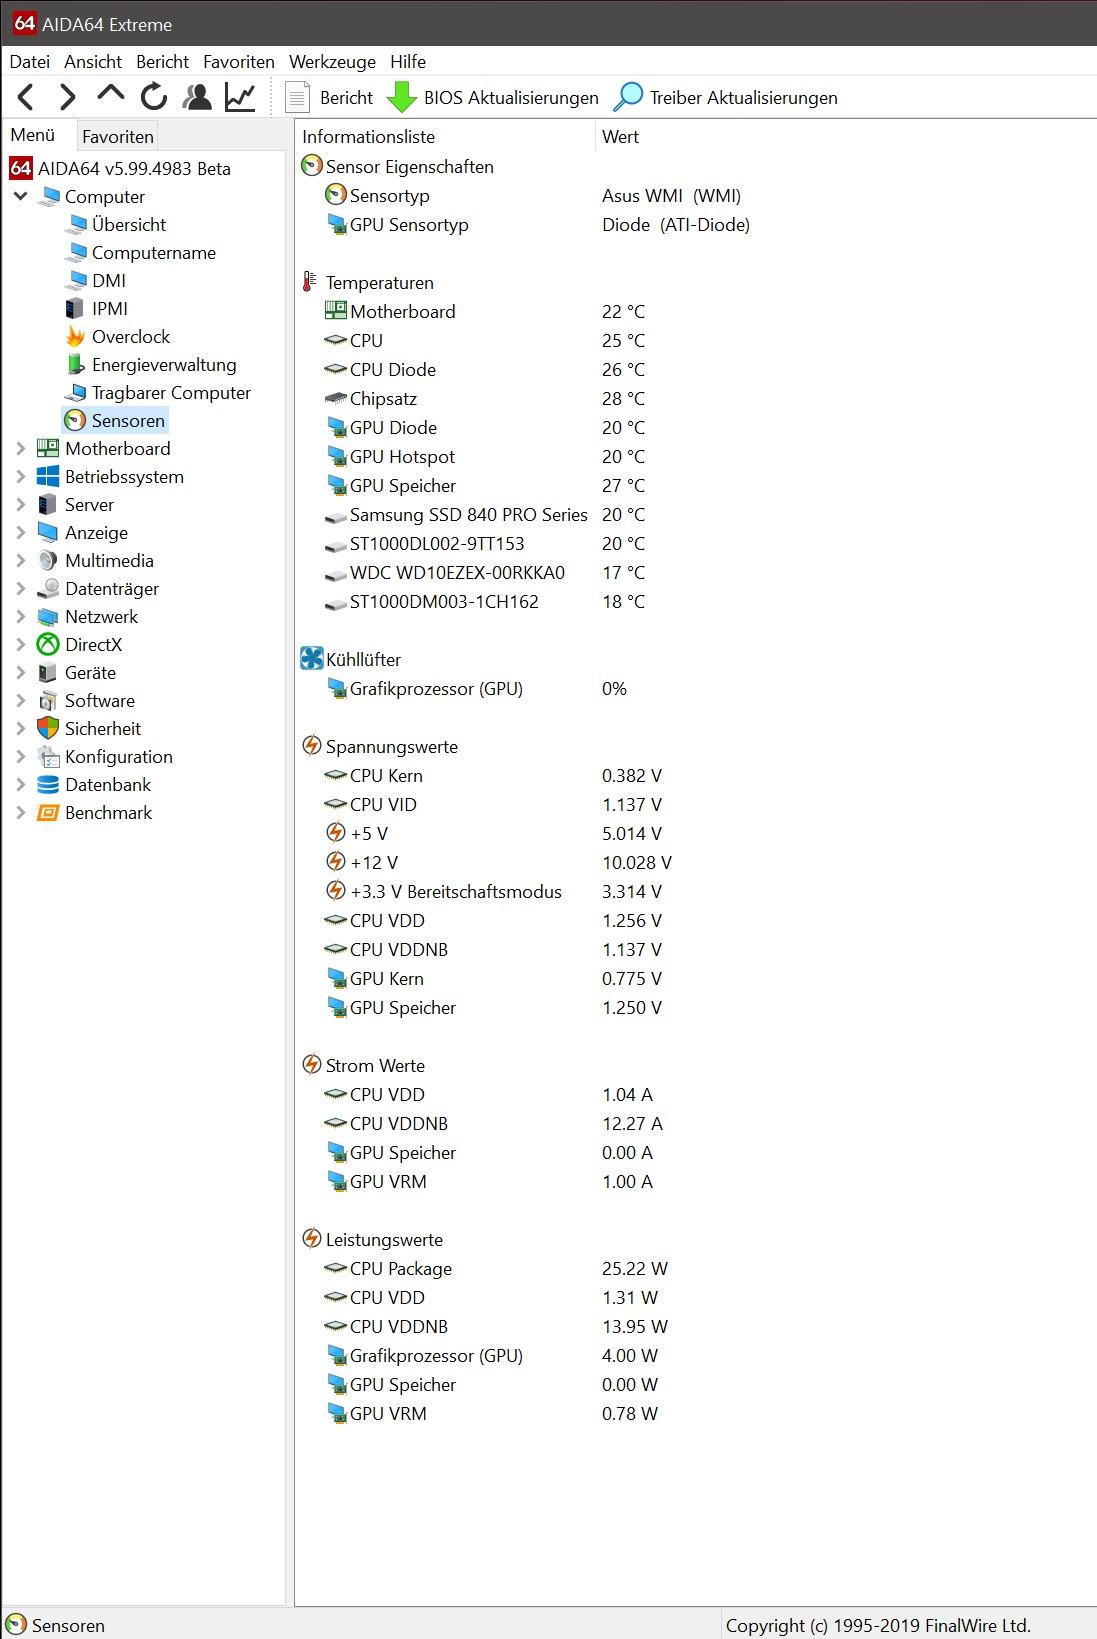Click the Bericht report button
The height and width of the screenshot is (1639, 1097).
(x=329, y=98)
